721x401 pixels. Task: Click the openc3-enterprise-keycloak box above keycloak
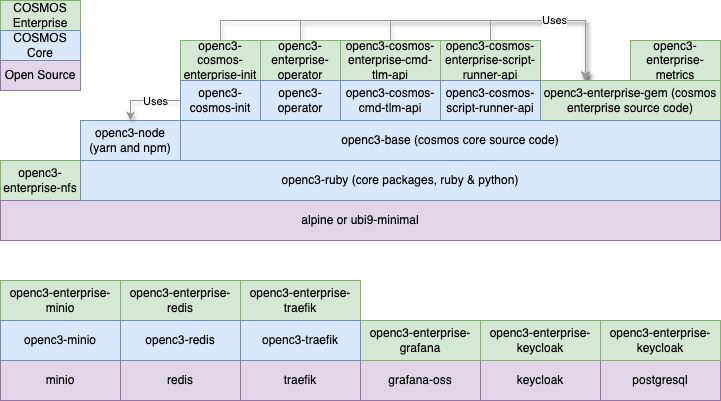point(540,340)
